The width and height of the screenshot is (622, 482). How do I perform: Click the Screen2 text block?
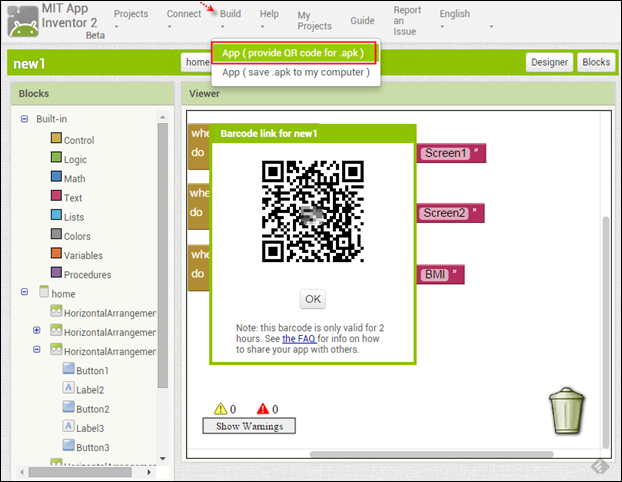point(450,213)
